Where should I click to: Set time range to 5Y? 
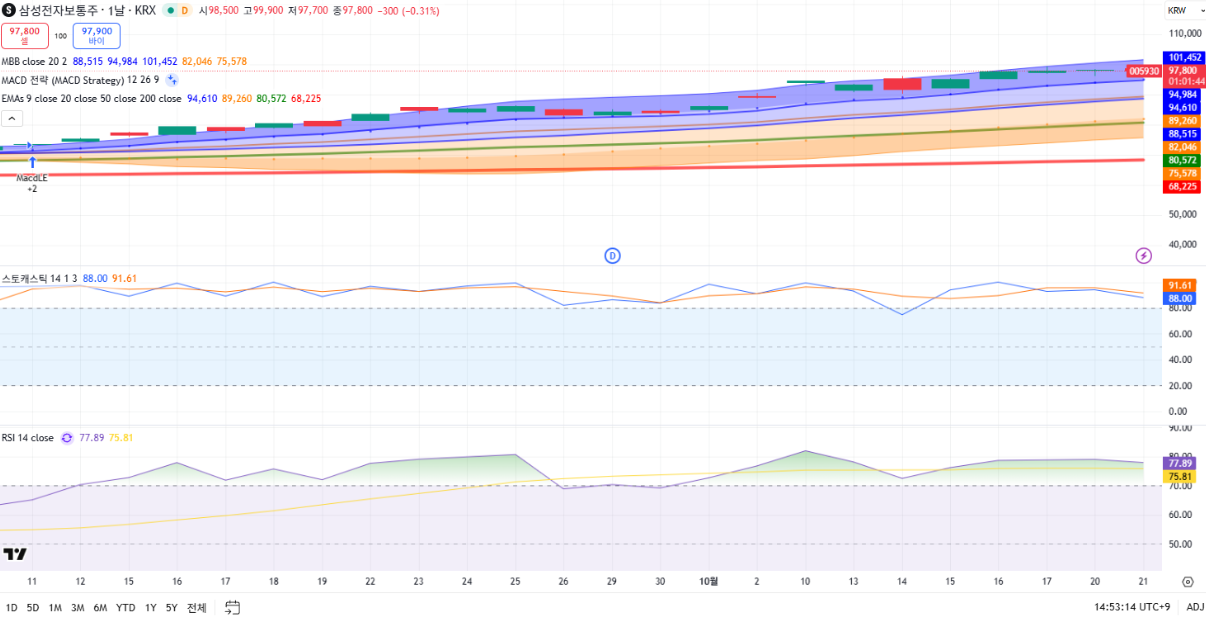point(171,607)
